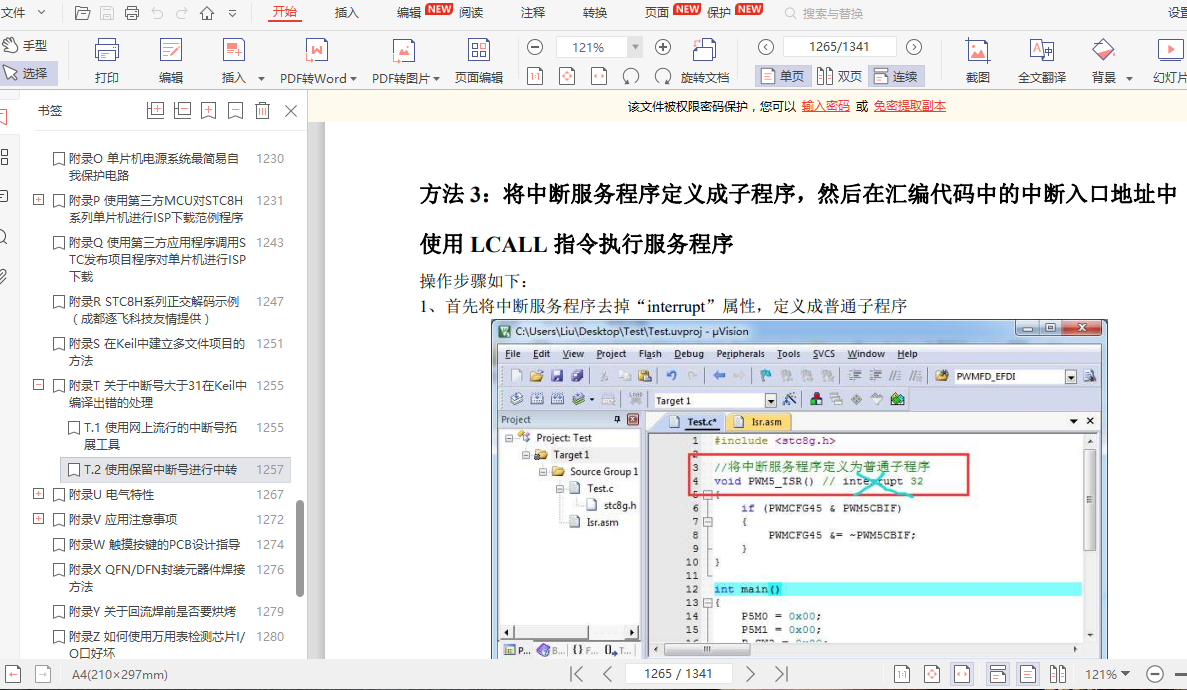Image resolution: width=1187 pixels, height=690 pixels.
Task: Switch to the 转换 ribbon tab
Action: [595, 13]
